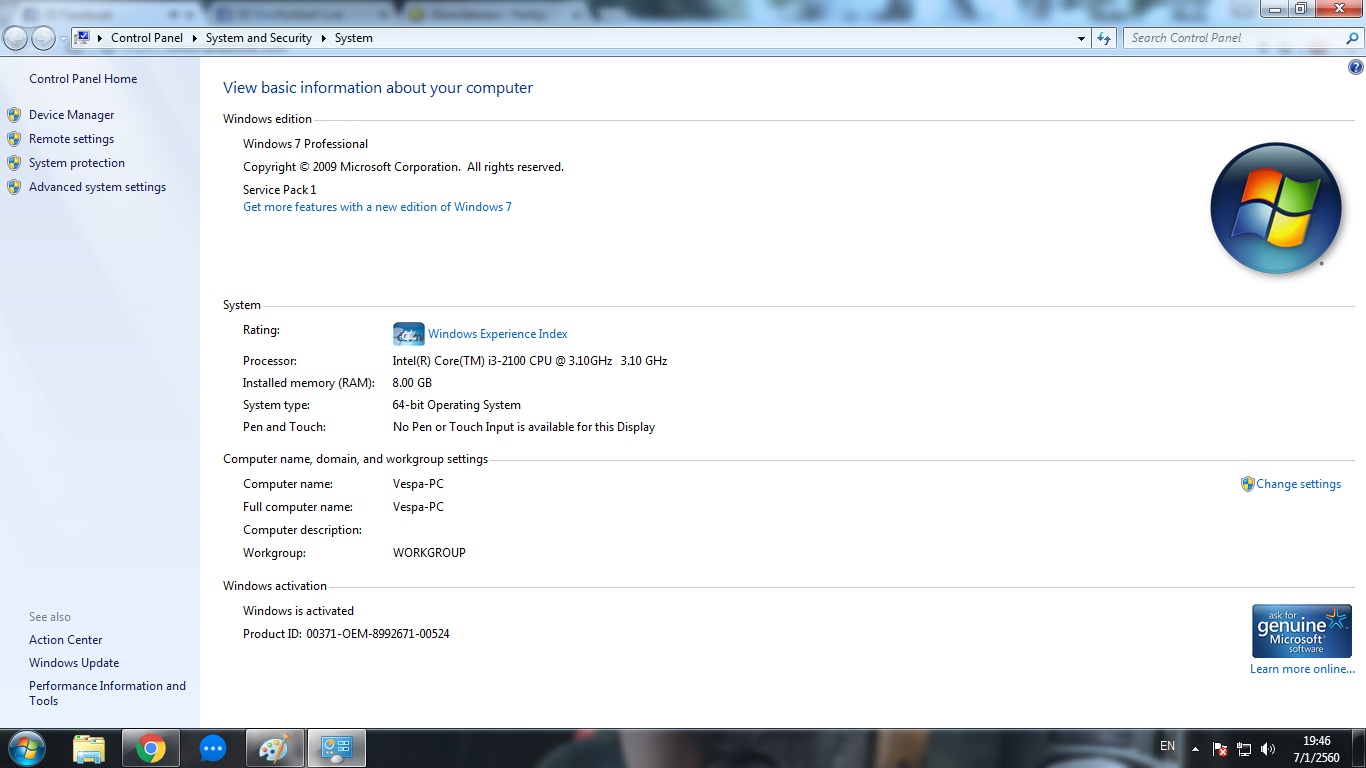
Task: Open the blue chat bubble taskbar app
Action: click(x=213, y=748)
